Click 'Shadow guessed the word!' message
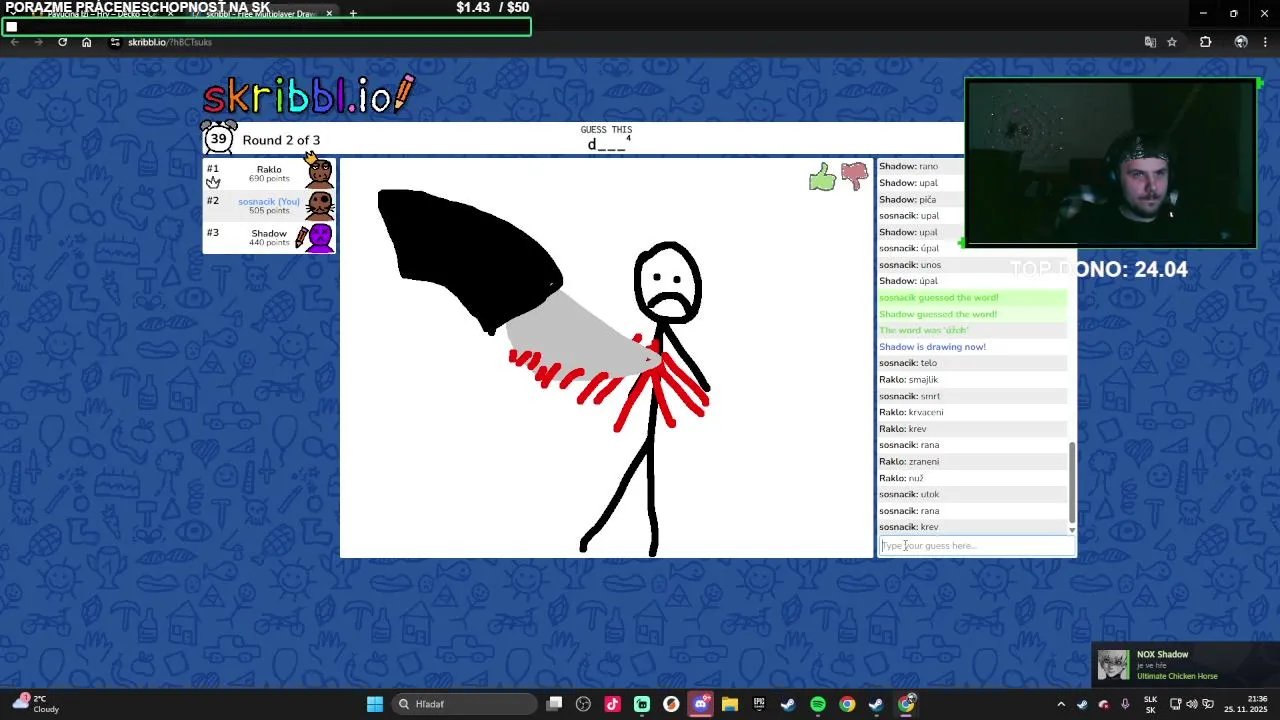The width and height of the screenshot is (1280, 720). (x=938, y=314)
